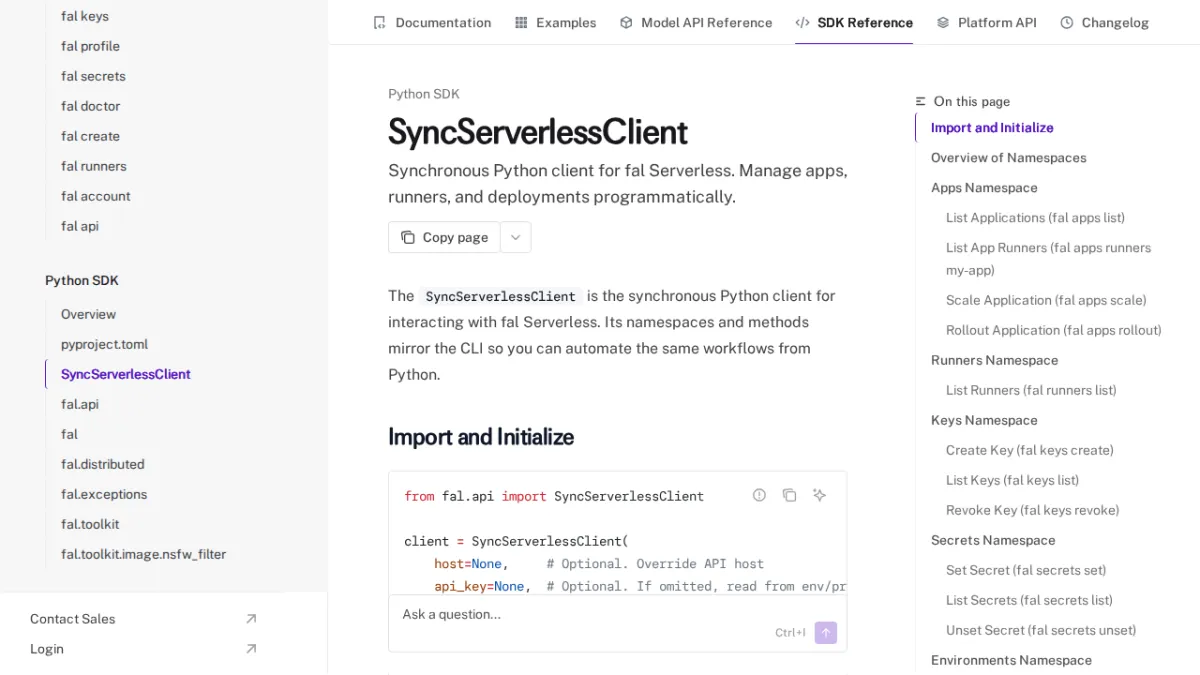Jump to Revoke Key section
The image size is (1200, 675).
[x=1032, y=510]
